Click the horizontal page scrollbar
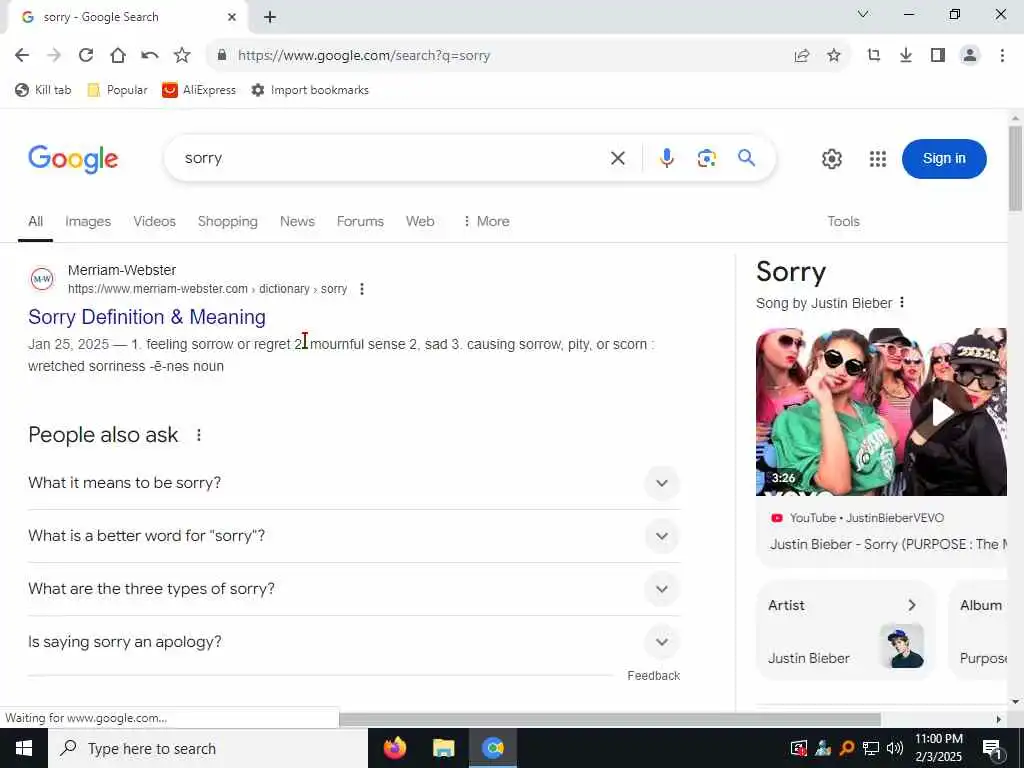1024x768 pixels. pyautogui.click(x=610, y=719)
